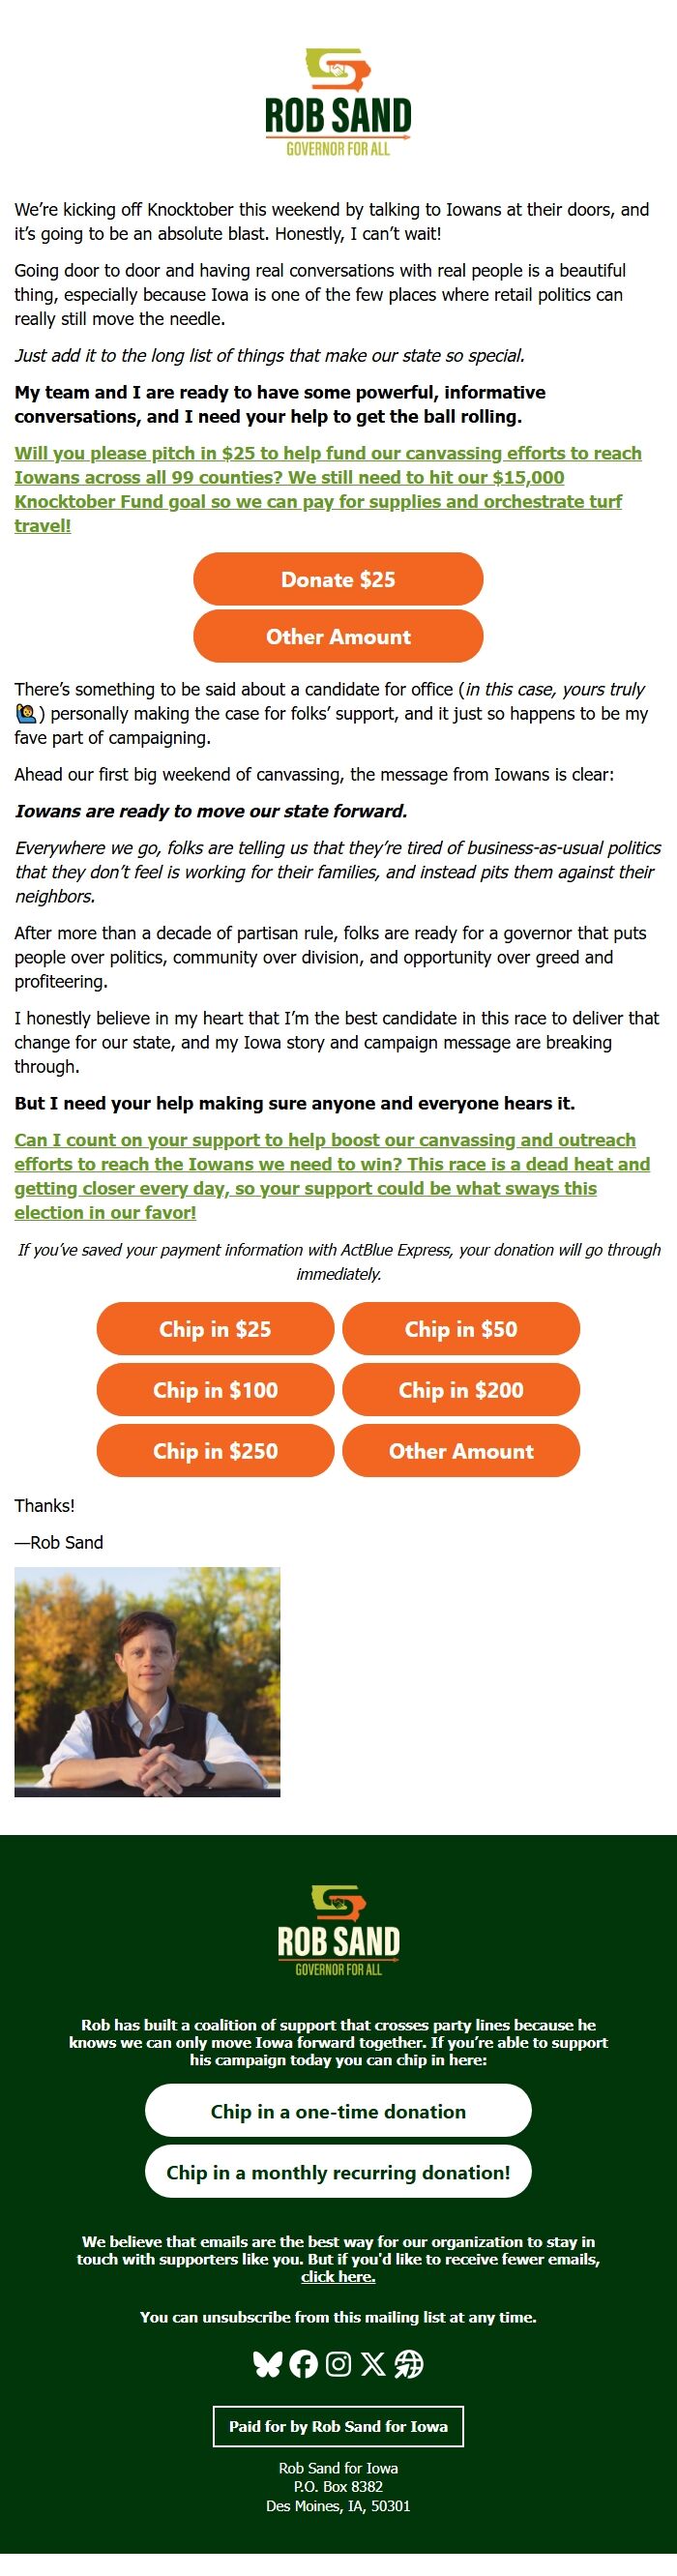Open the Facebook icon in footer
This screenshot has height=2576, width=677.
[303, 2363]
